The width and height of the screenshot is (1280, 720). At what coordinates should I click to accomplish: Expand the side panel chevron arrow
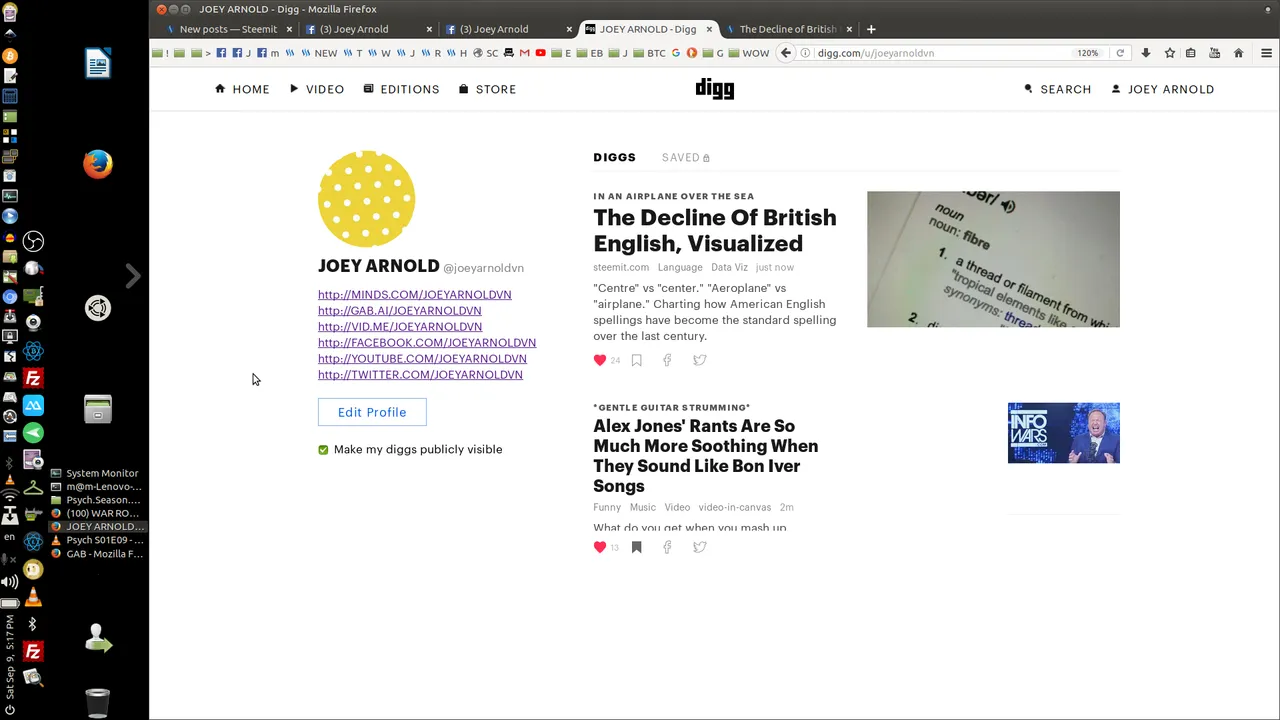tap(133, 276)
